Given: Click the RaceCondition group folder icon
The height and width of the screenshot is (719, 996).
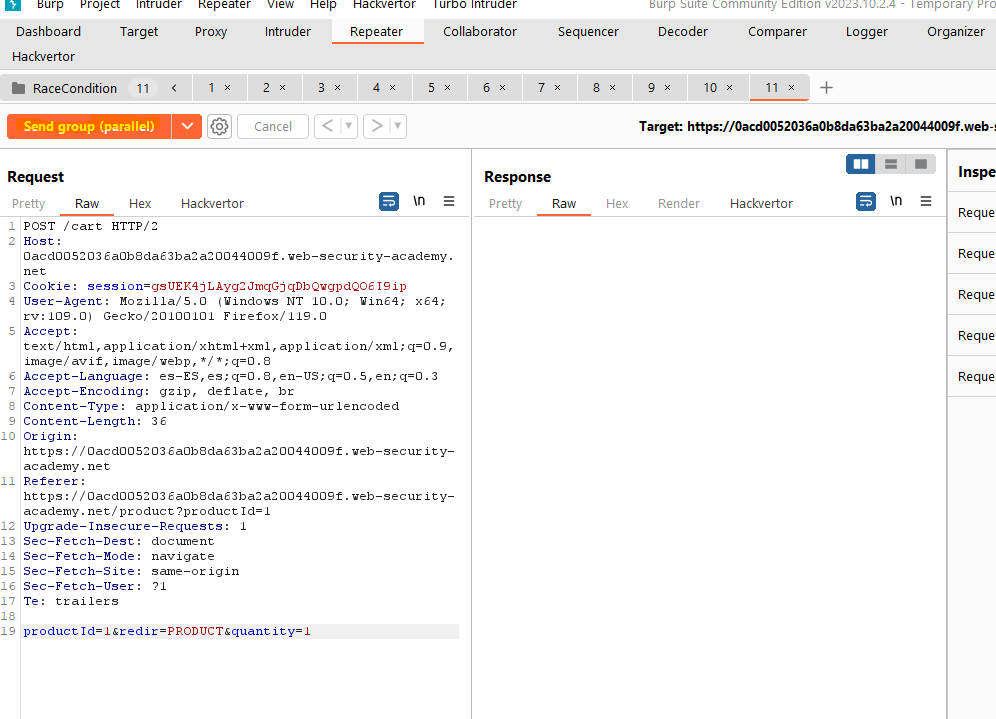Looking at the screenshot, I should point(19,88).
